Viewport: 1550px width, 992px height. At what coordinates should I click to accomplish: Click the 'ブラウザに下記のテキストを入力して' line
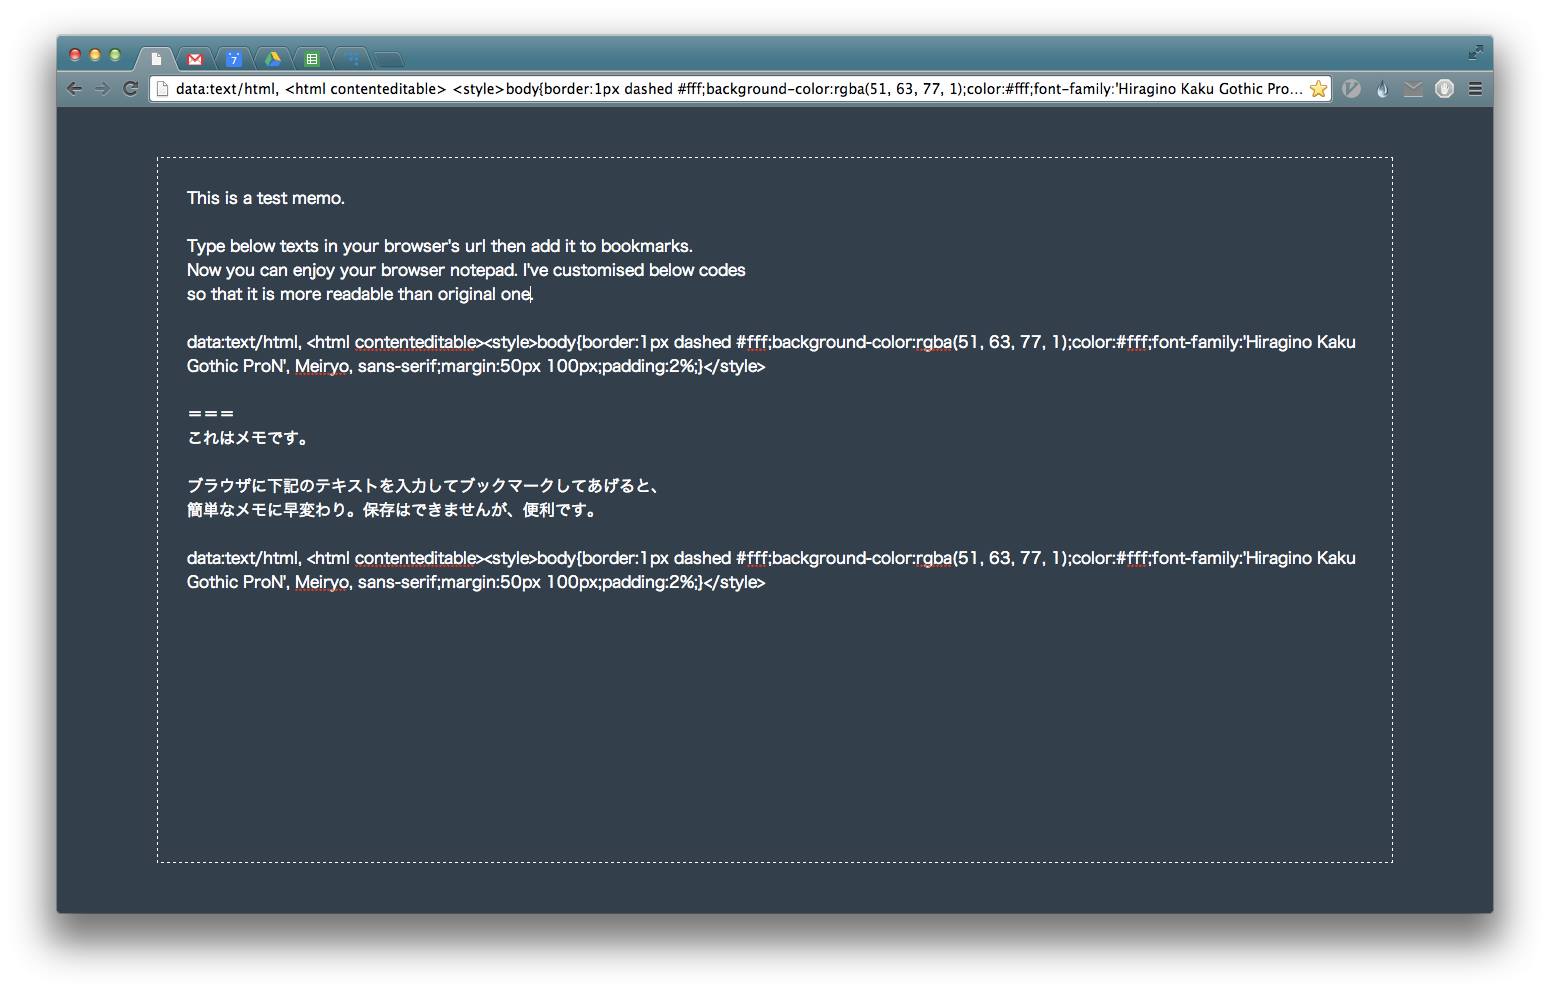point(425,486)
